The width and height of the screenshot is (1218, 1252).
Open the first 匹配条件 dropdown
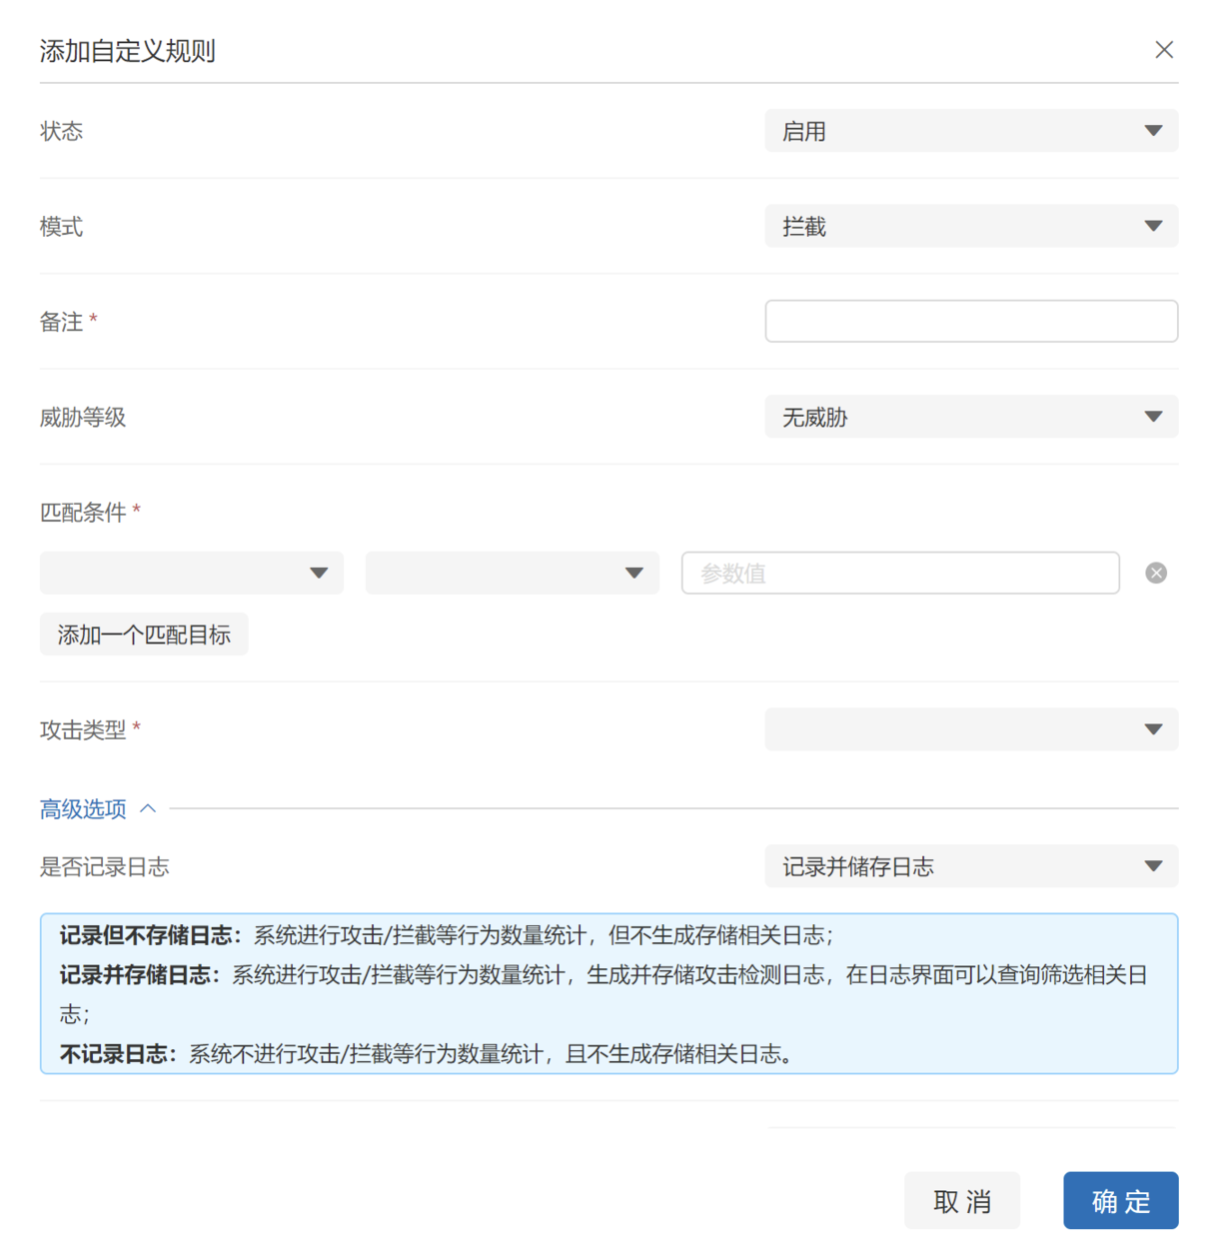coord(191,573)
